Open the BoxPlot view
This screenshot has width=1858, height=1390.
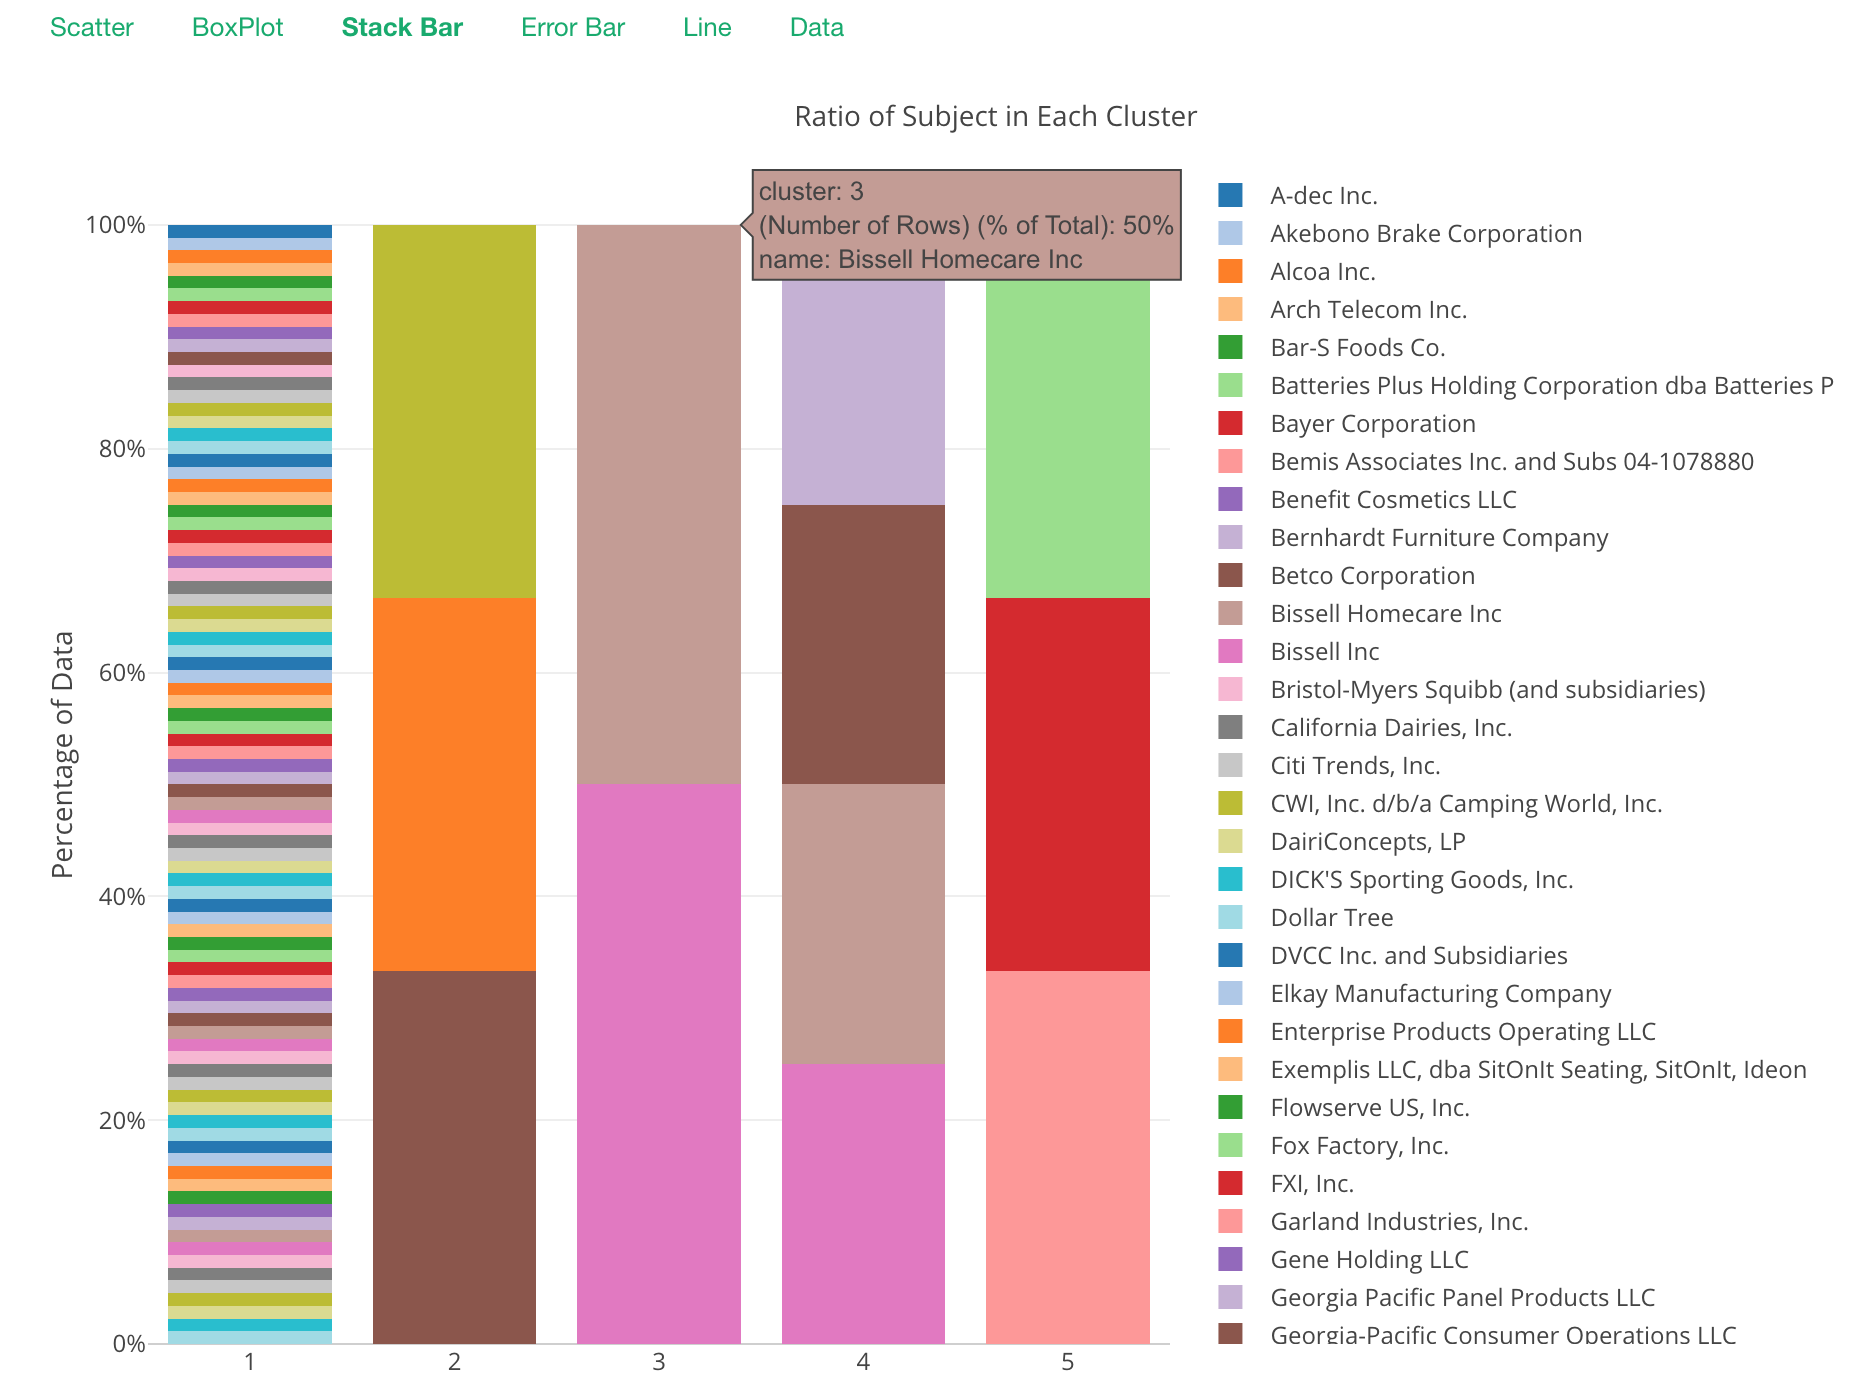[x=237, y=27]
